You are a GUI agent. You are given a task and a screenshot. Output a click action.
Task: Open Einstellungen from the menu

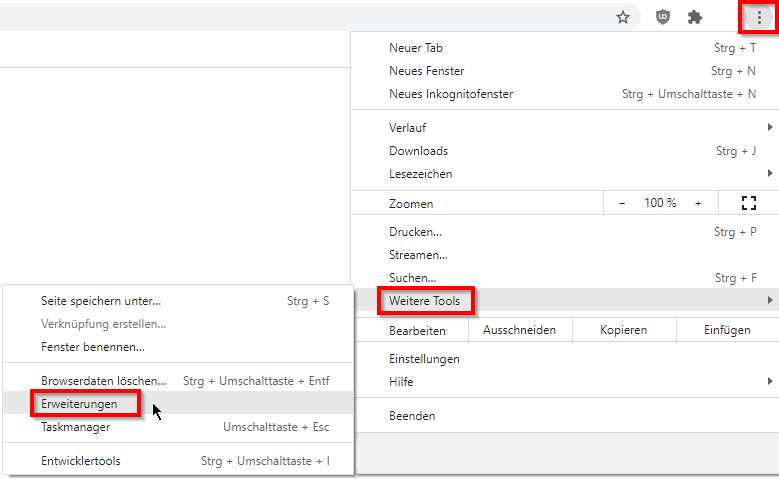click(424, 359)
